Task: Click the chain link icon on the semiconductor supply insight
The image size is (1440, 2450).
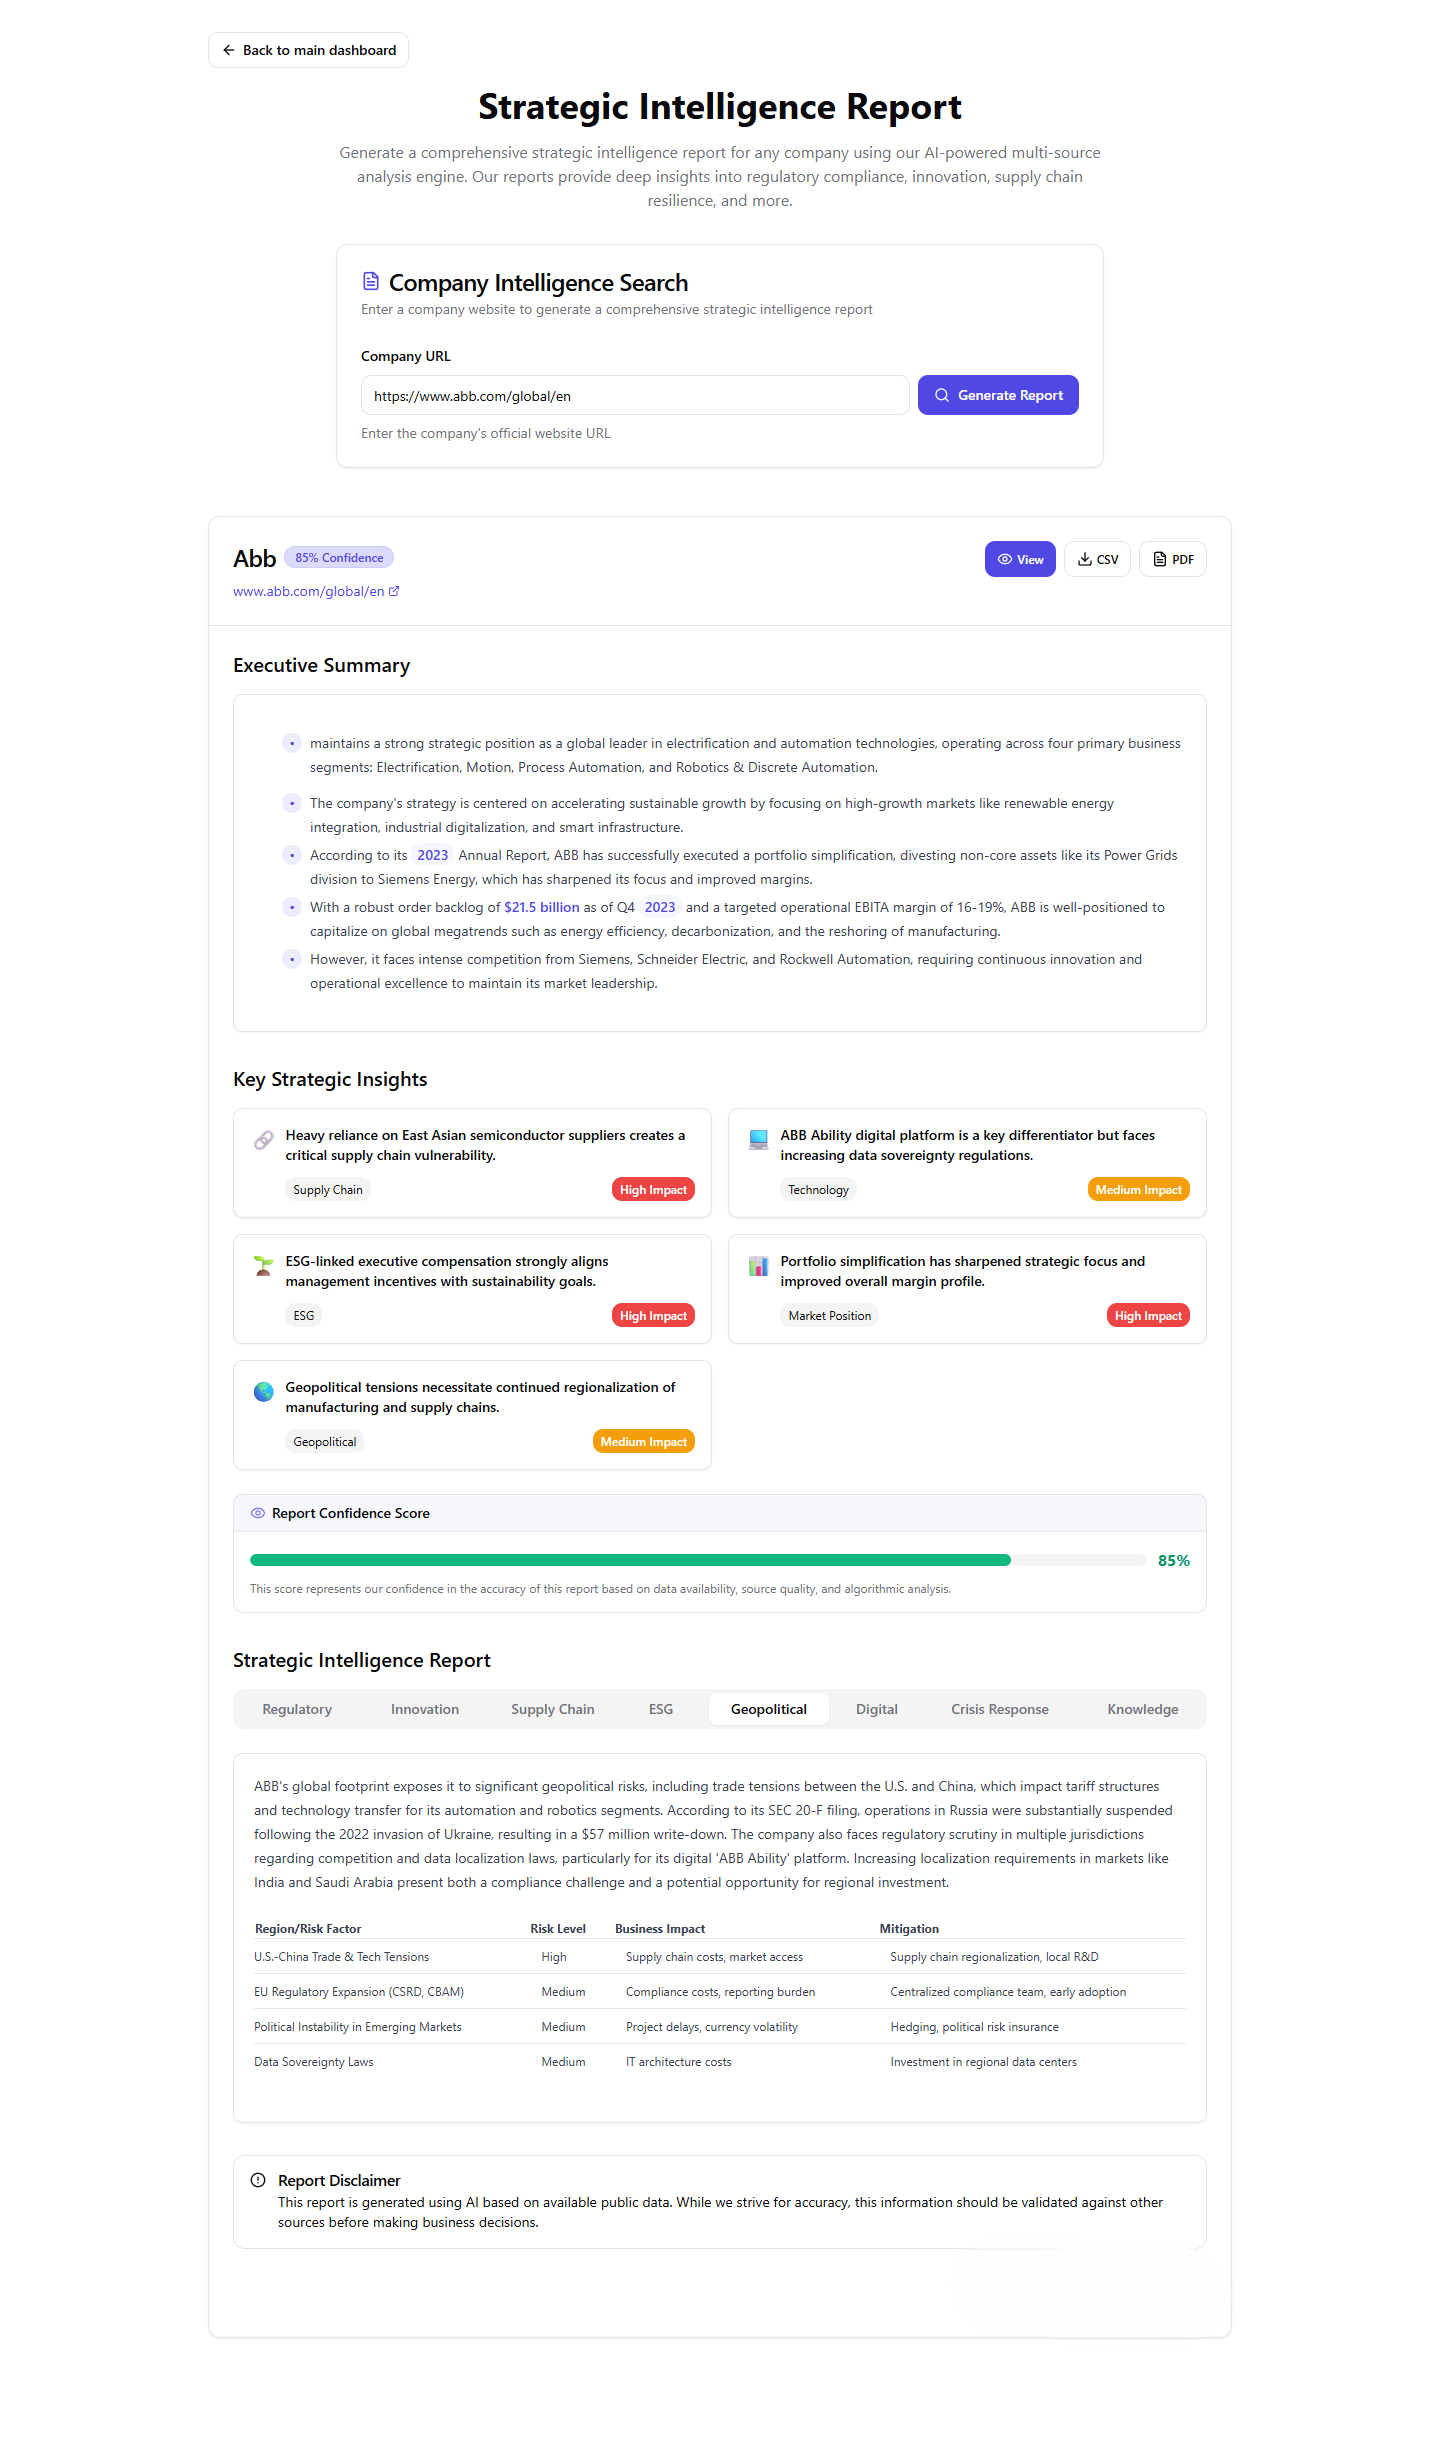Action: (x=262, y=1140)
